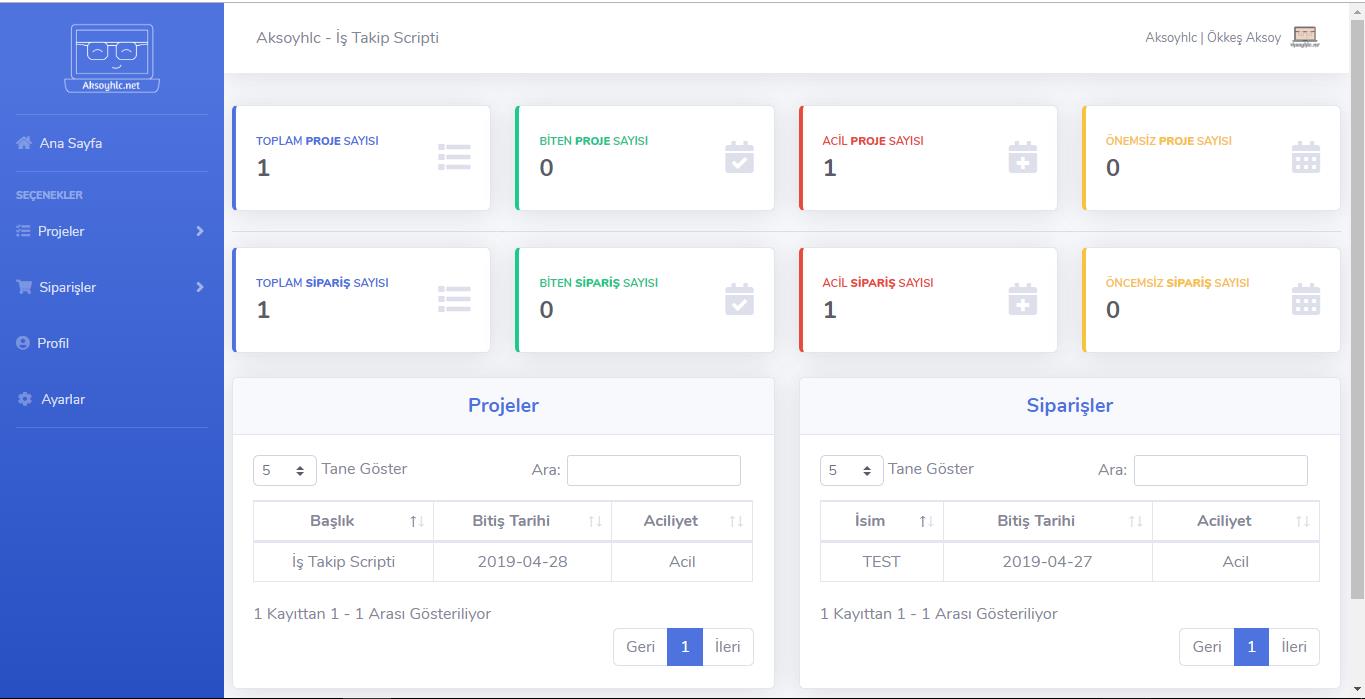Click the calendar check icon on the Biten Proje Sayısı card
The image size is (1365, 699).
tap(739, 157)
